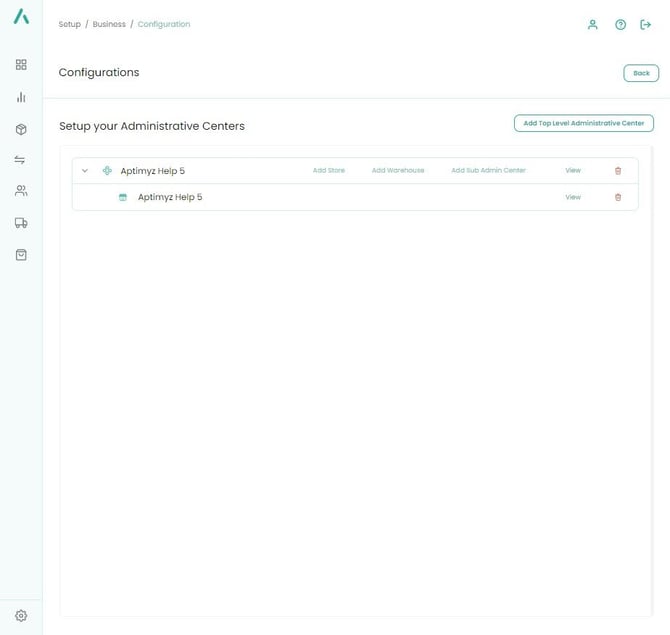670x635 pixels.
Task: Click the Add Warehouse link
Action: (x=398, y=171)
